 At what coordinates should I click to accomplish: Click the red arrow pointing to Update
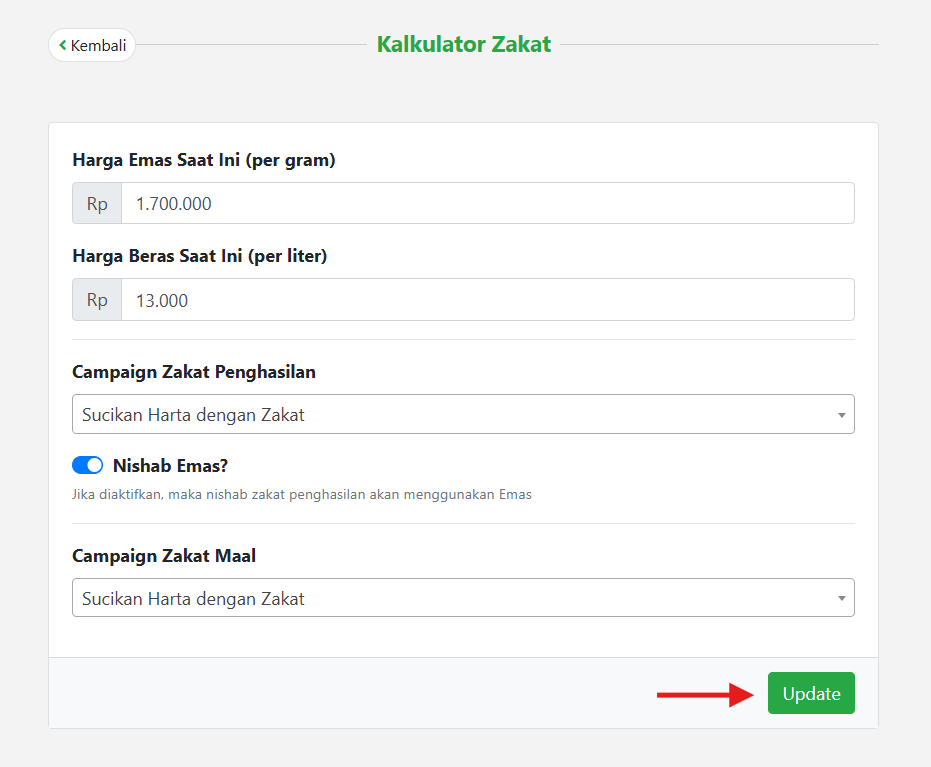704,694
